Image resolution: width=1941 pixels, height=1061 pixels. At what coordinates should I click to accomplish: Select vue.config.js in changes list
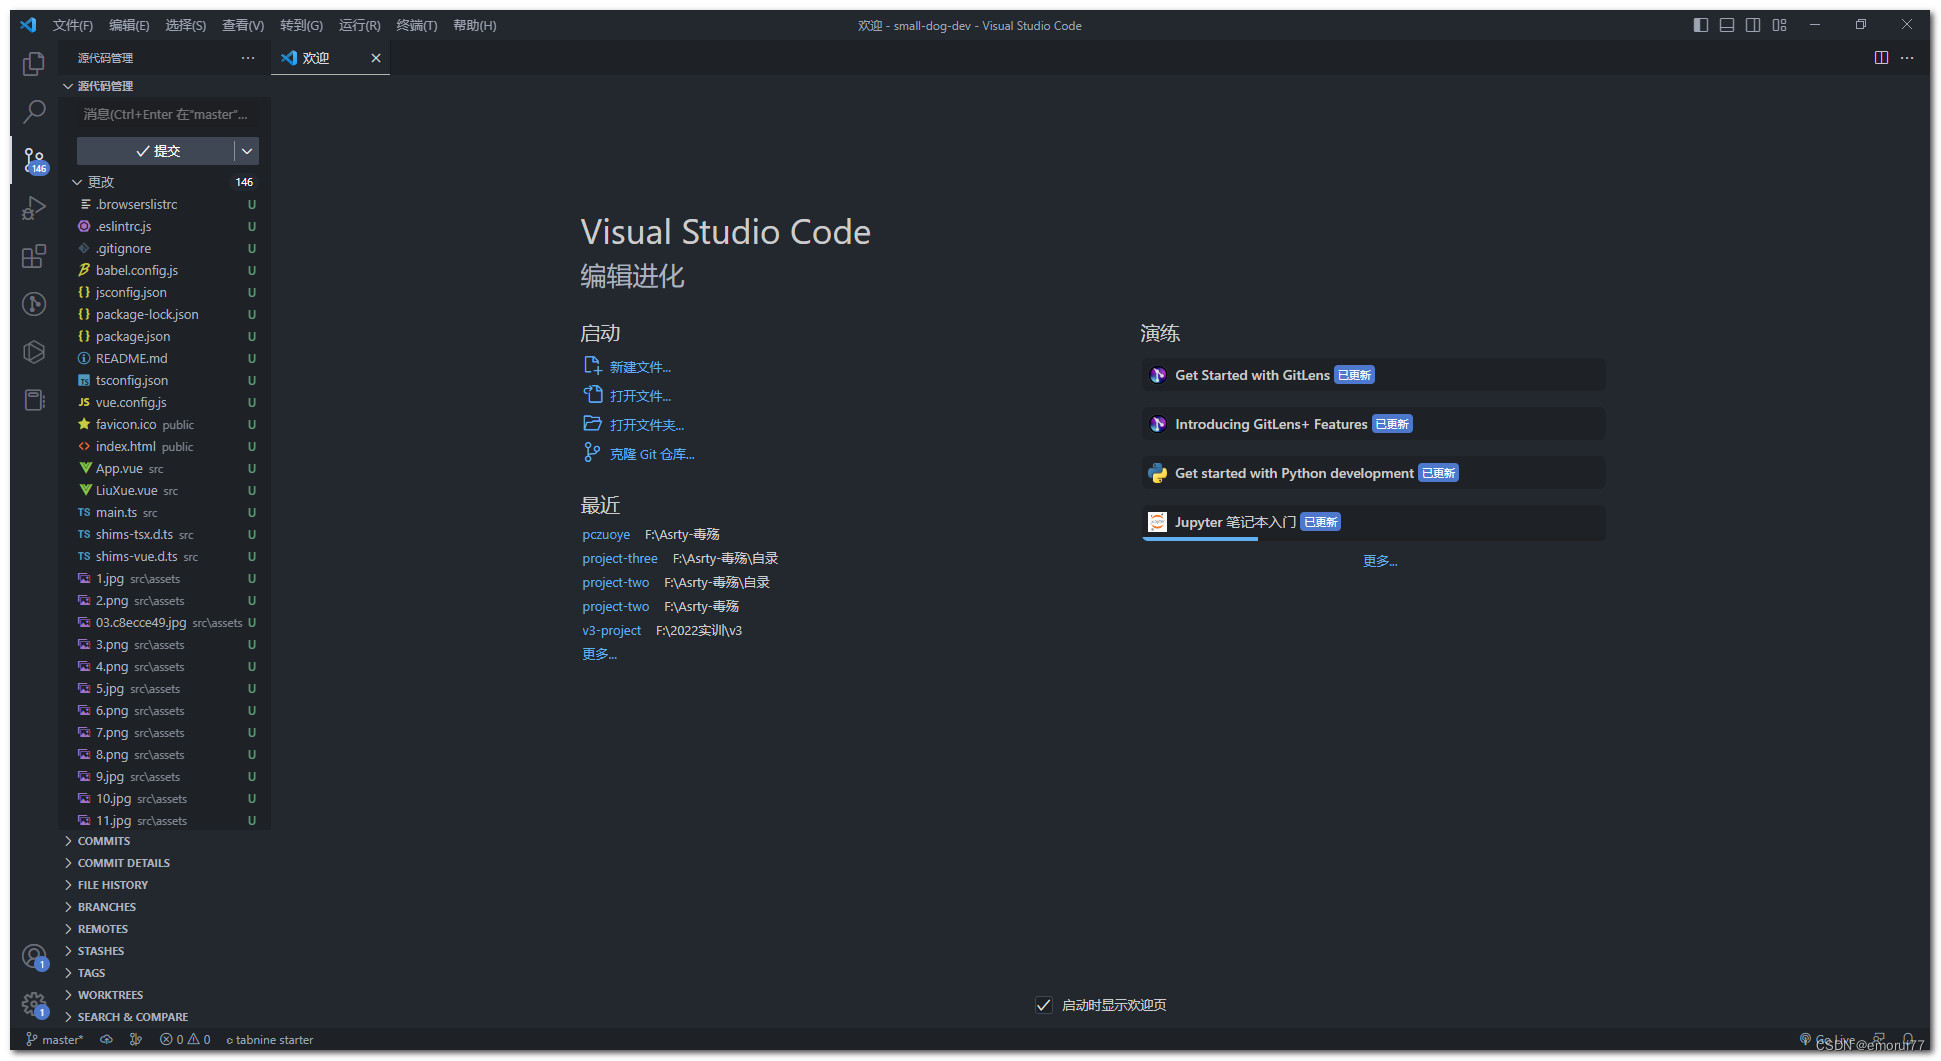(x=165, y=403)
